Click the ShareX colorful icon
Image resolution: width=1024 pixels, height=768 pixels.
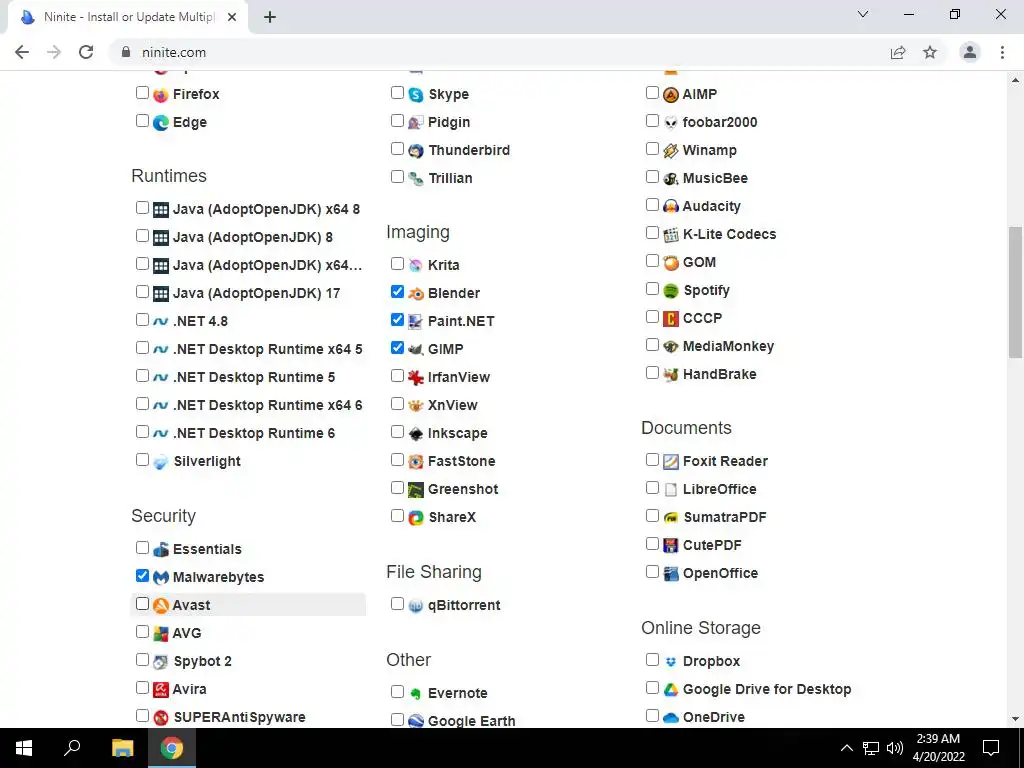tap(416, 518)
